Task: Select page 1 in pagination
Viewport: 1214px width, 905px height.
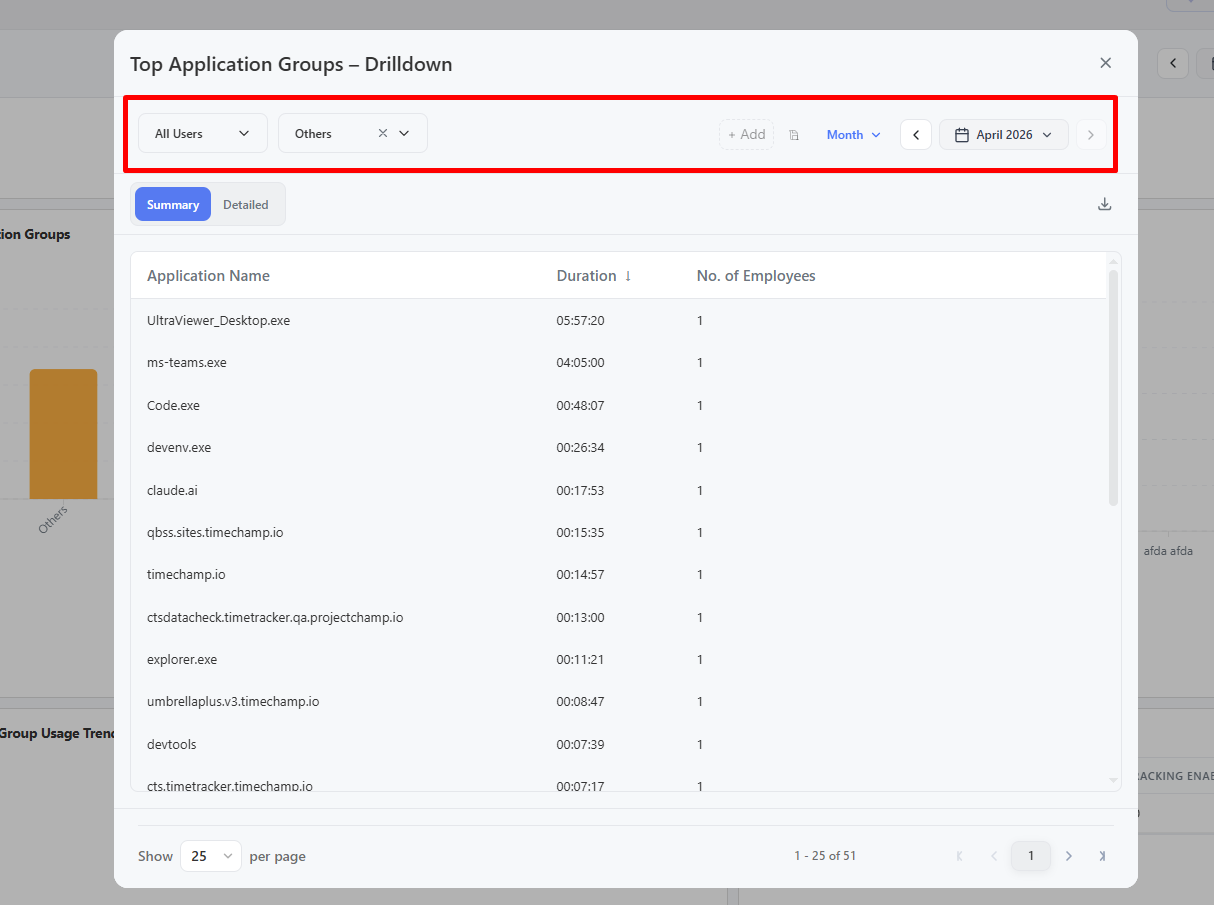Action: [x=1031, y=856]
